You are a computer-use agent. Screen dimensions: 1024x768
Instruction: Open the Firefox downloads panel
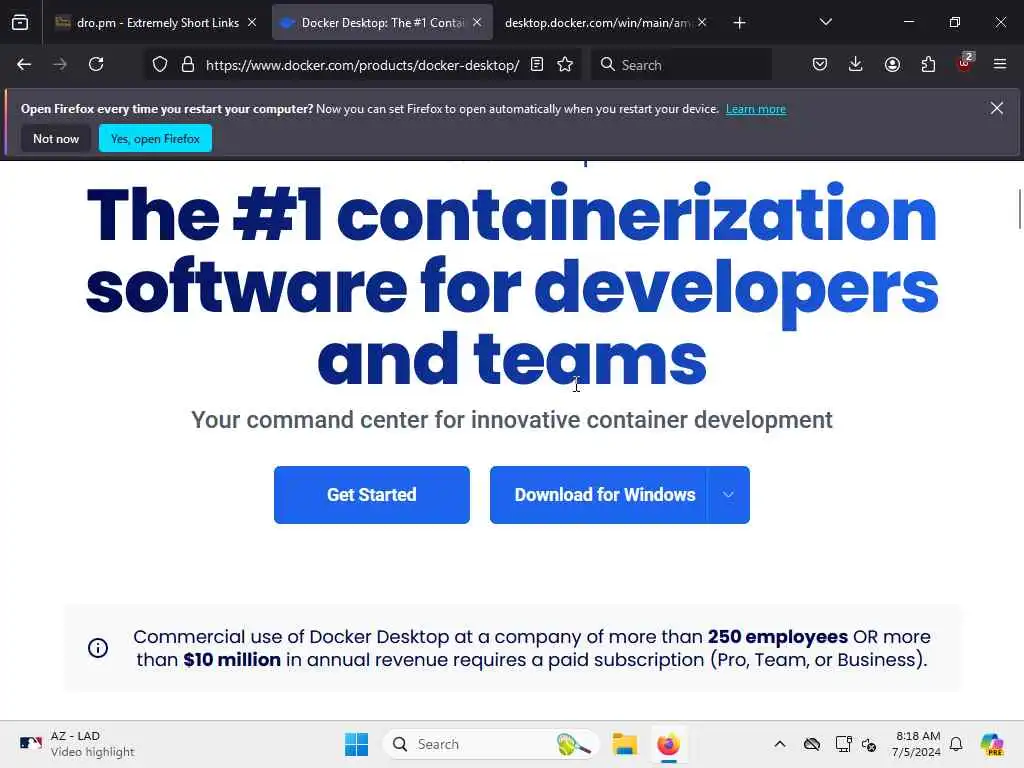coord(856,65)
